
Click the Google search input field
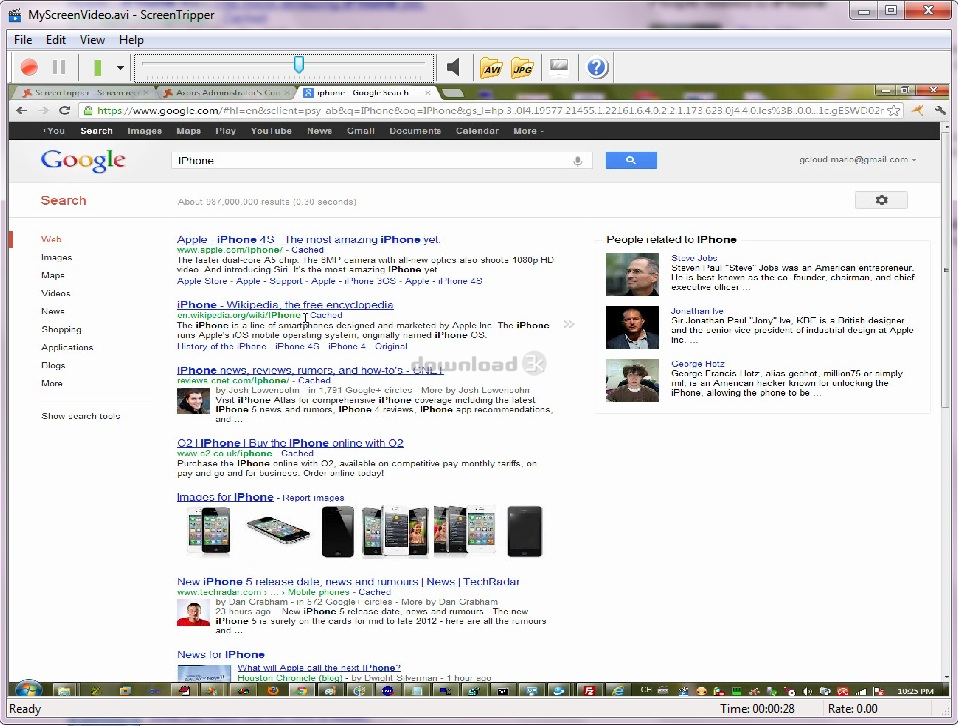click(370, 160)
